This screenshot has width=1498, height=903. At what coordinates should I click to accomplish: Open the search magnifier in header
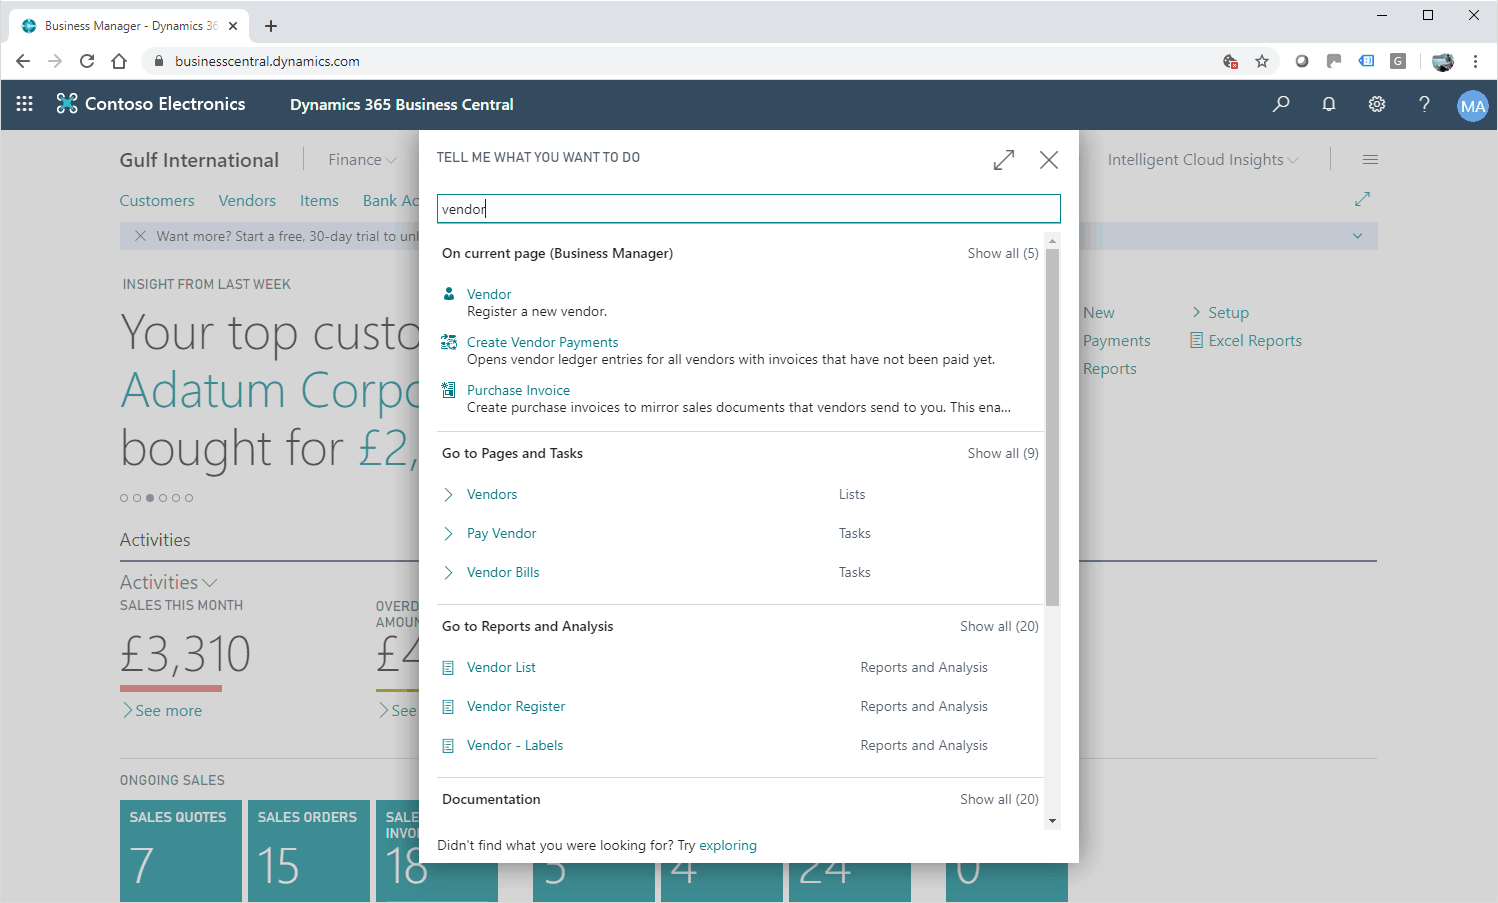pyautogui.click(x=1281, y=104)
